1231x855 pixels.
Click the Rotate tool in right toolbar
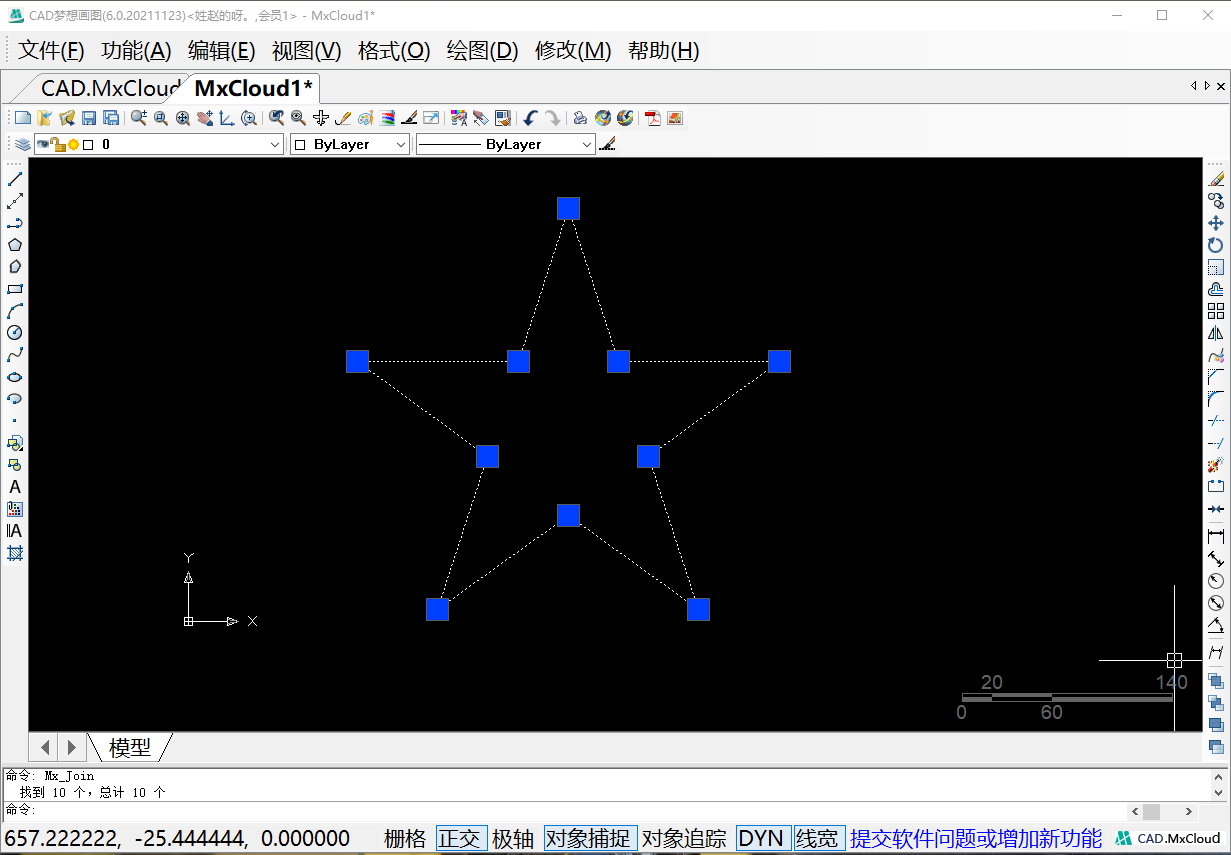coord(1216,245)
